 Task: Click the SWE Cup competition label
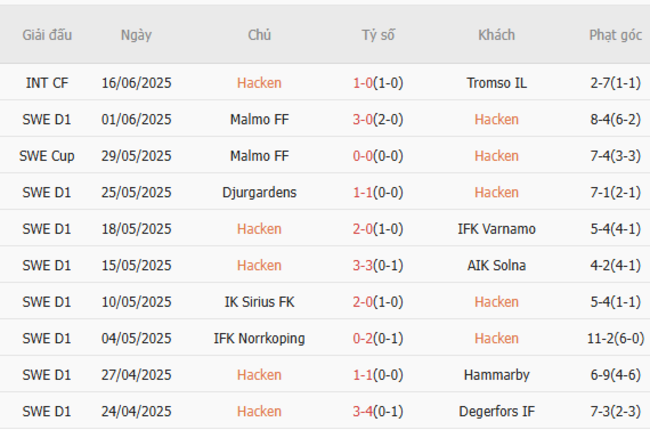point(47,156)
